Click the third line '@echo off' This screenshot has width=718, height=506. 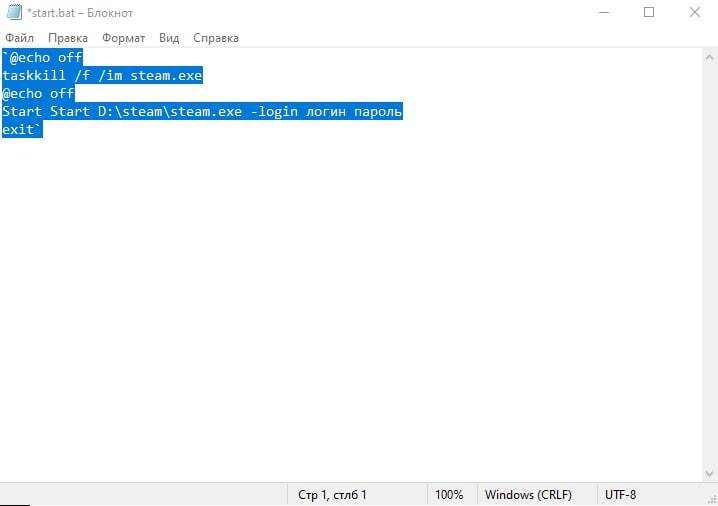point(38,93)
